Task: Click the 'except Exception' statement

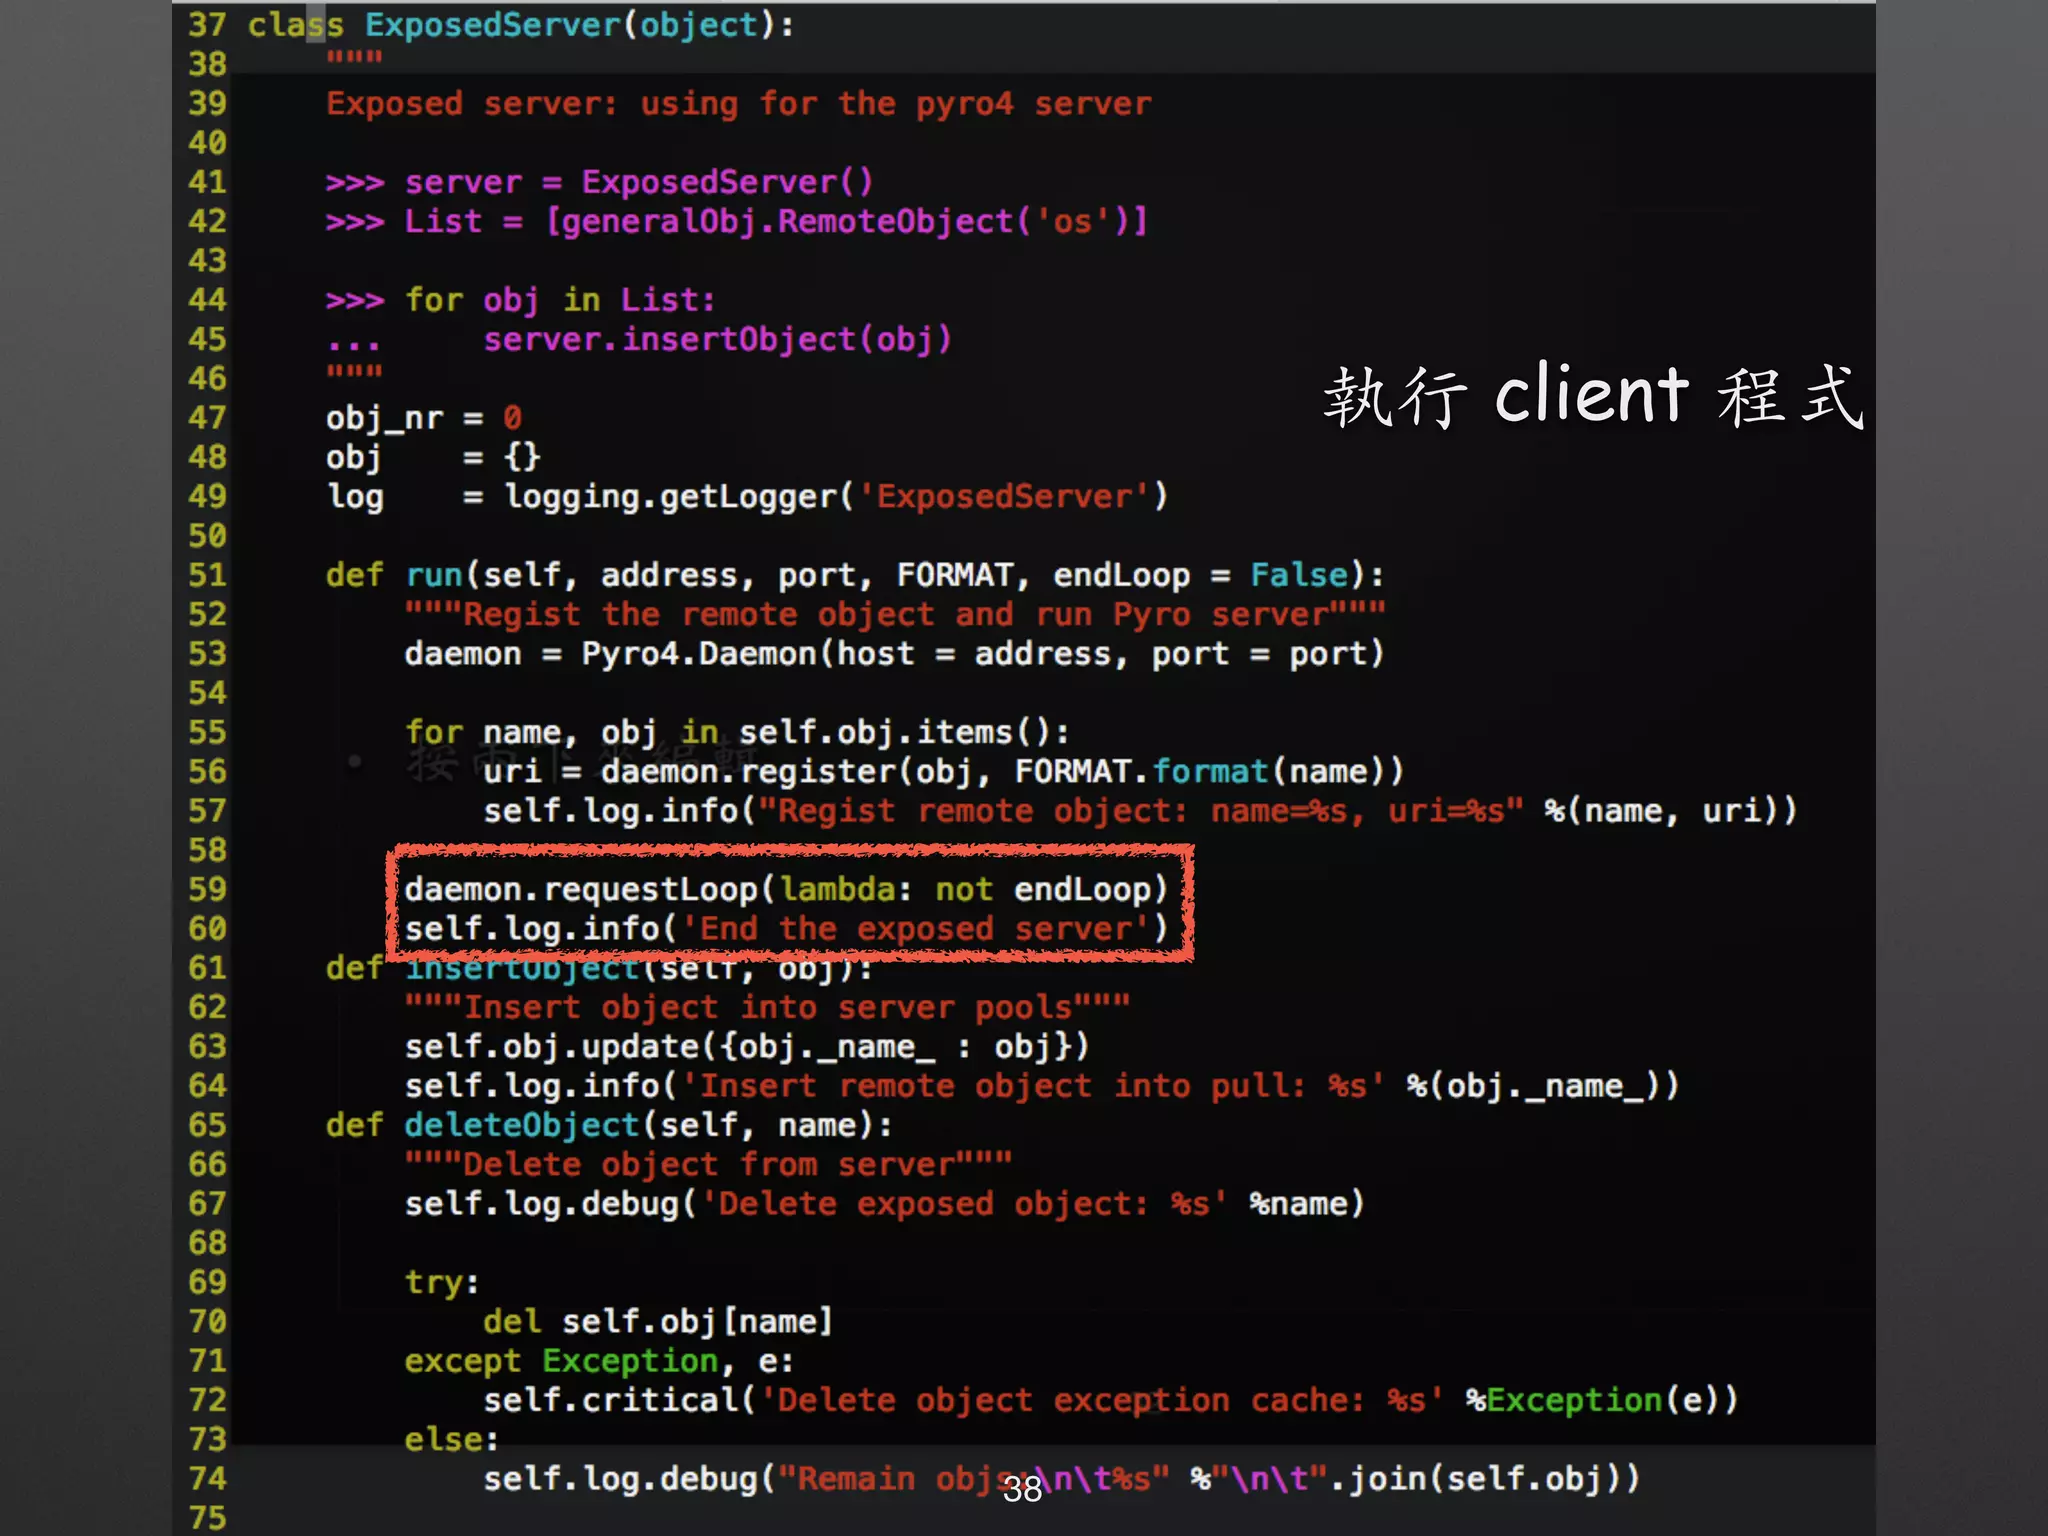Action: coord(560,1361)
